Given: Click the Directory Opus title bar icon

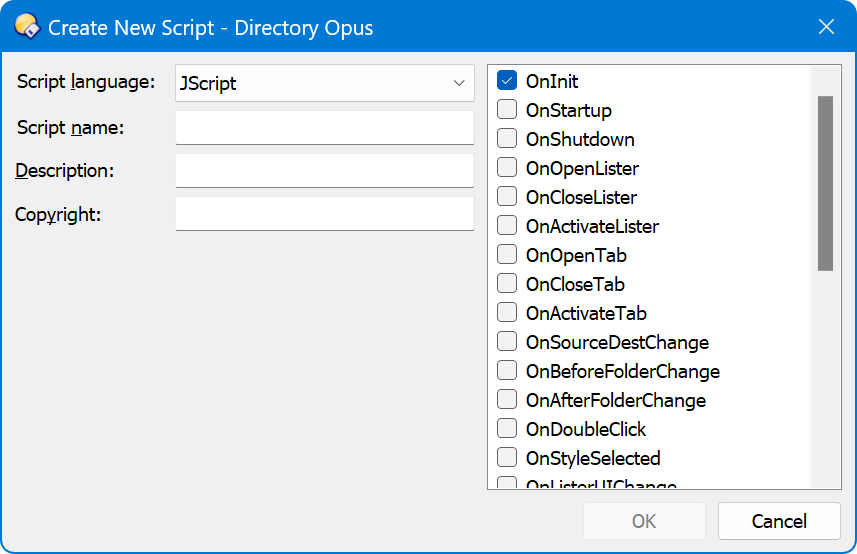Looking at the screenshot, I should (27, 26).
